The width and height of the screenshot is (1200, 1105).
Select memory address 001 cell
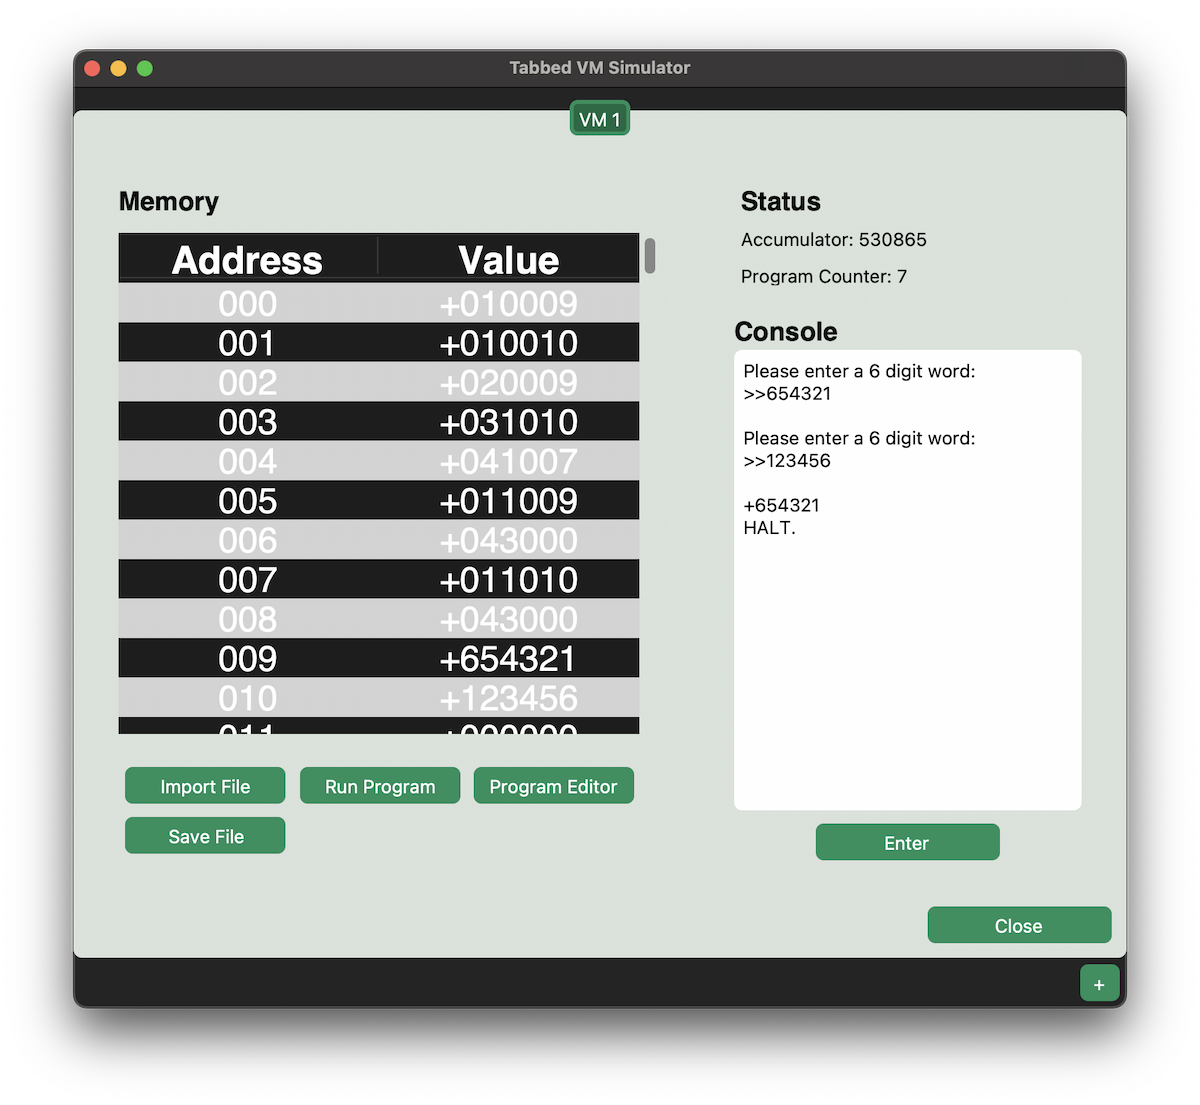click(248, 343)
